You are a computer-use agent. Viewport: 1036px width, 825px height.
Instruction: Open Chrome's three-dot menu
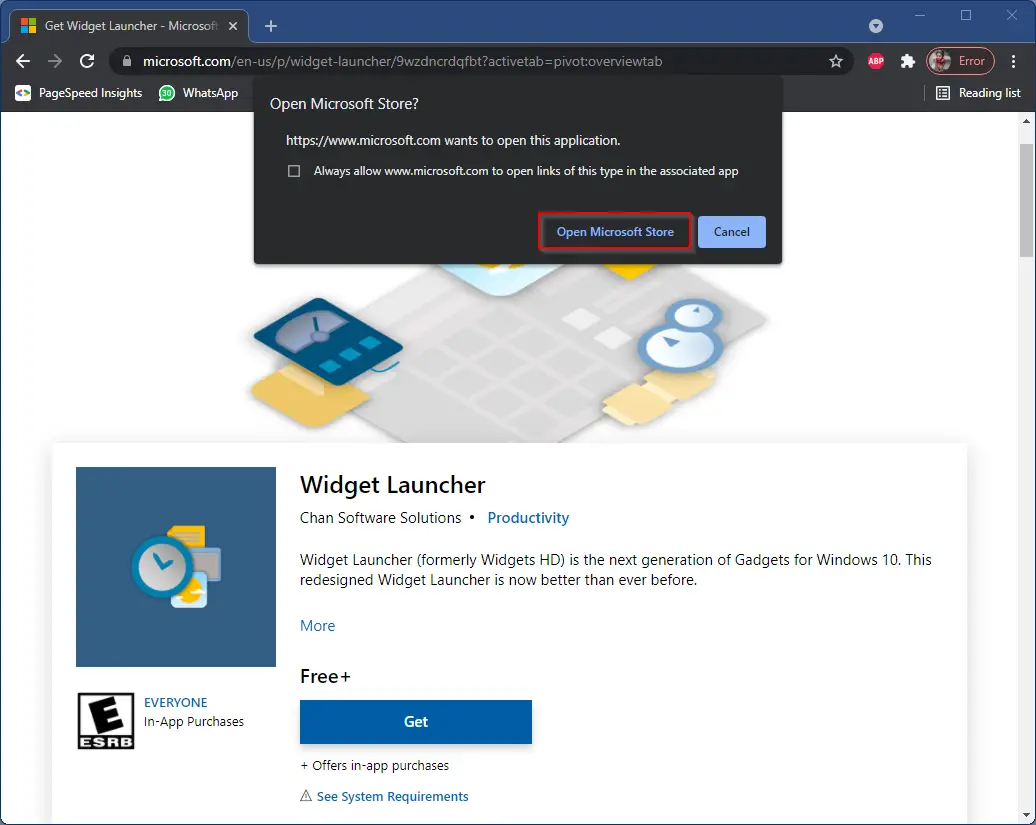[1014, 61]
